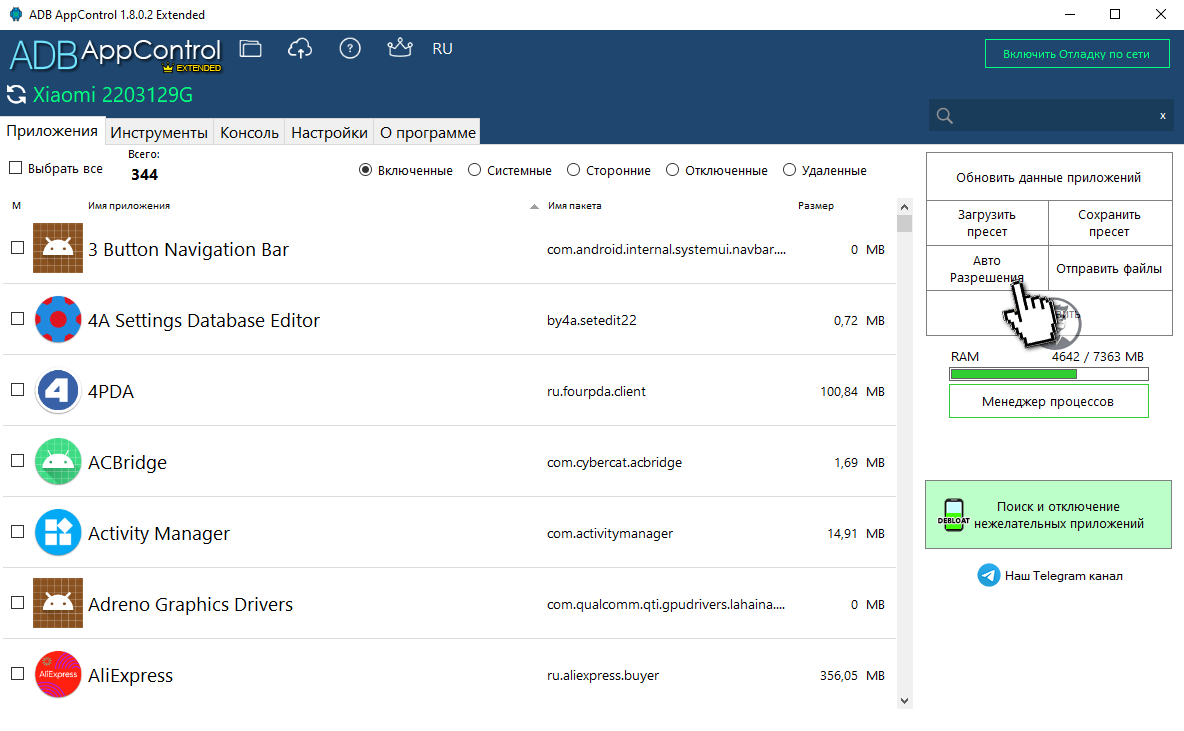The width and height of the screenshot is (1184, 731).
Task: Click the 3 Button Navigation Bar icon
Action: (x=58, y=248)
